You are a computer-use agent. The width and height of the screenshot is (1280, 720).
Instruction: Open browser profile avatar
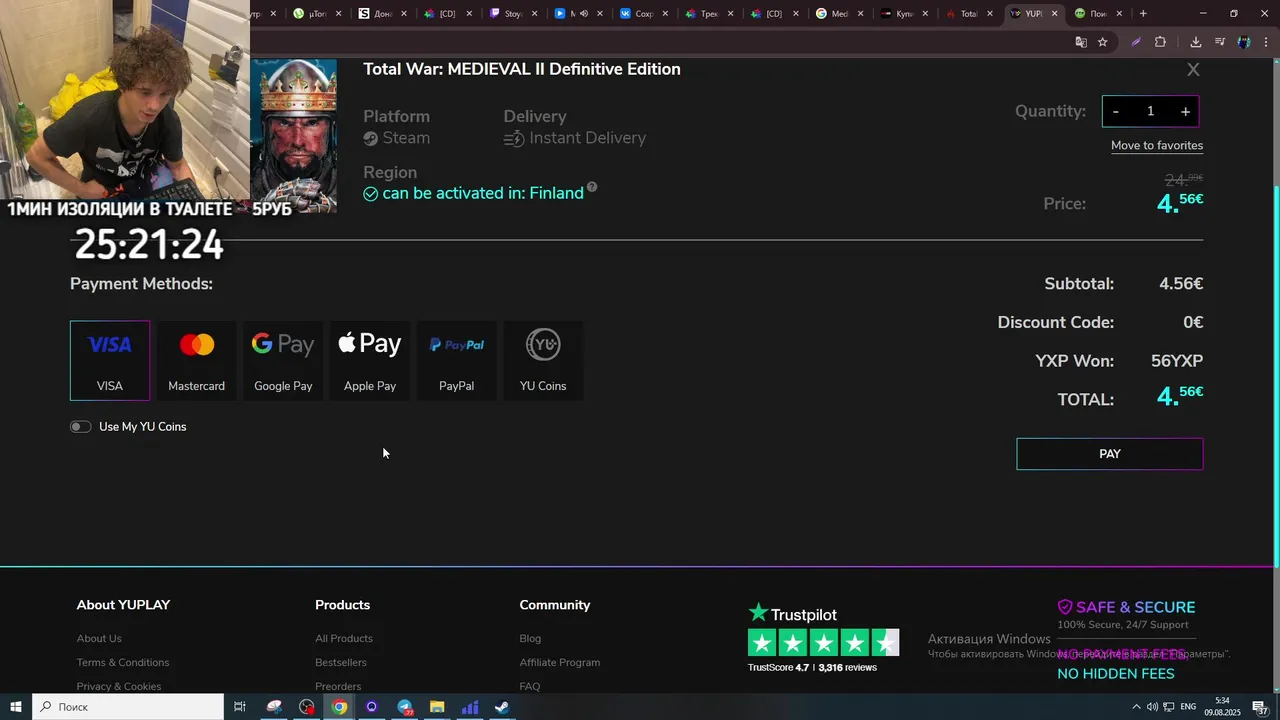click(x=1244, y=42)
